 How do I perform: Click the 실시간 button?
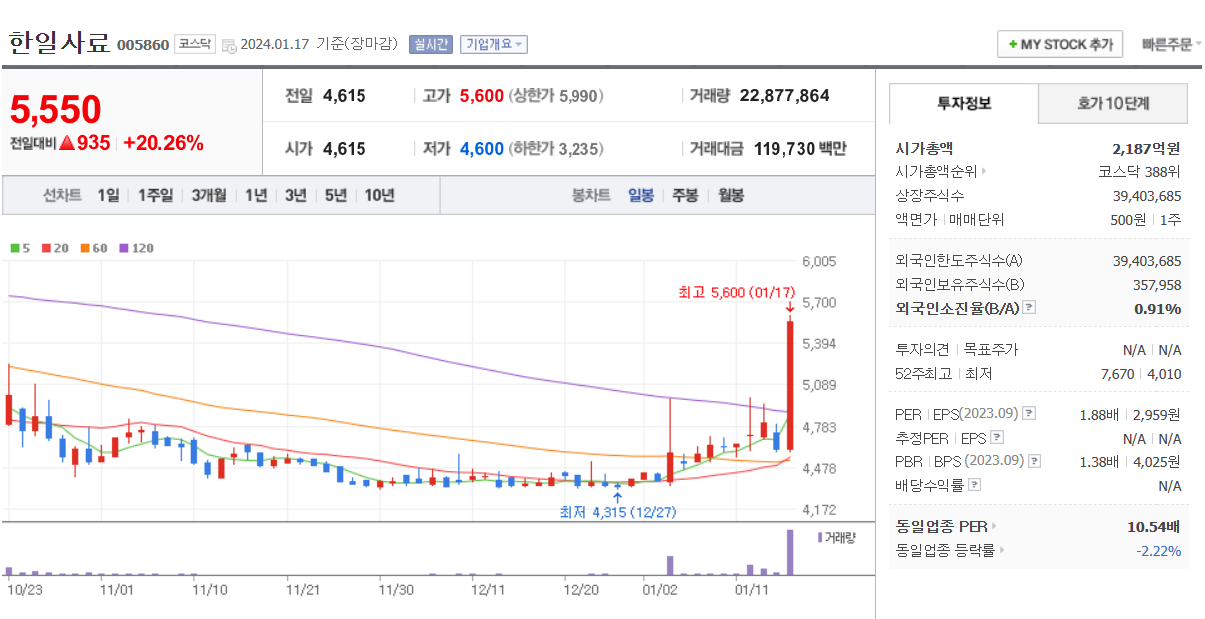[432, 44]
